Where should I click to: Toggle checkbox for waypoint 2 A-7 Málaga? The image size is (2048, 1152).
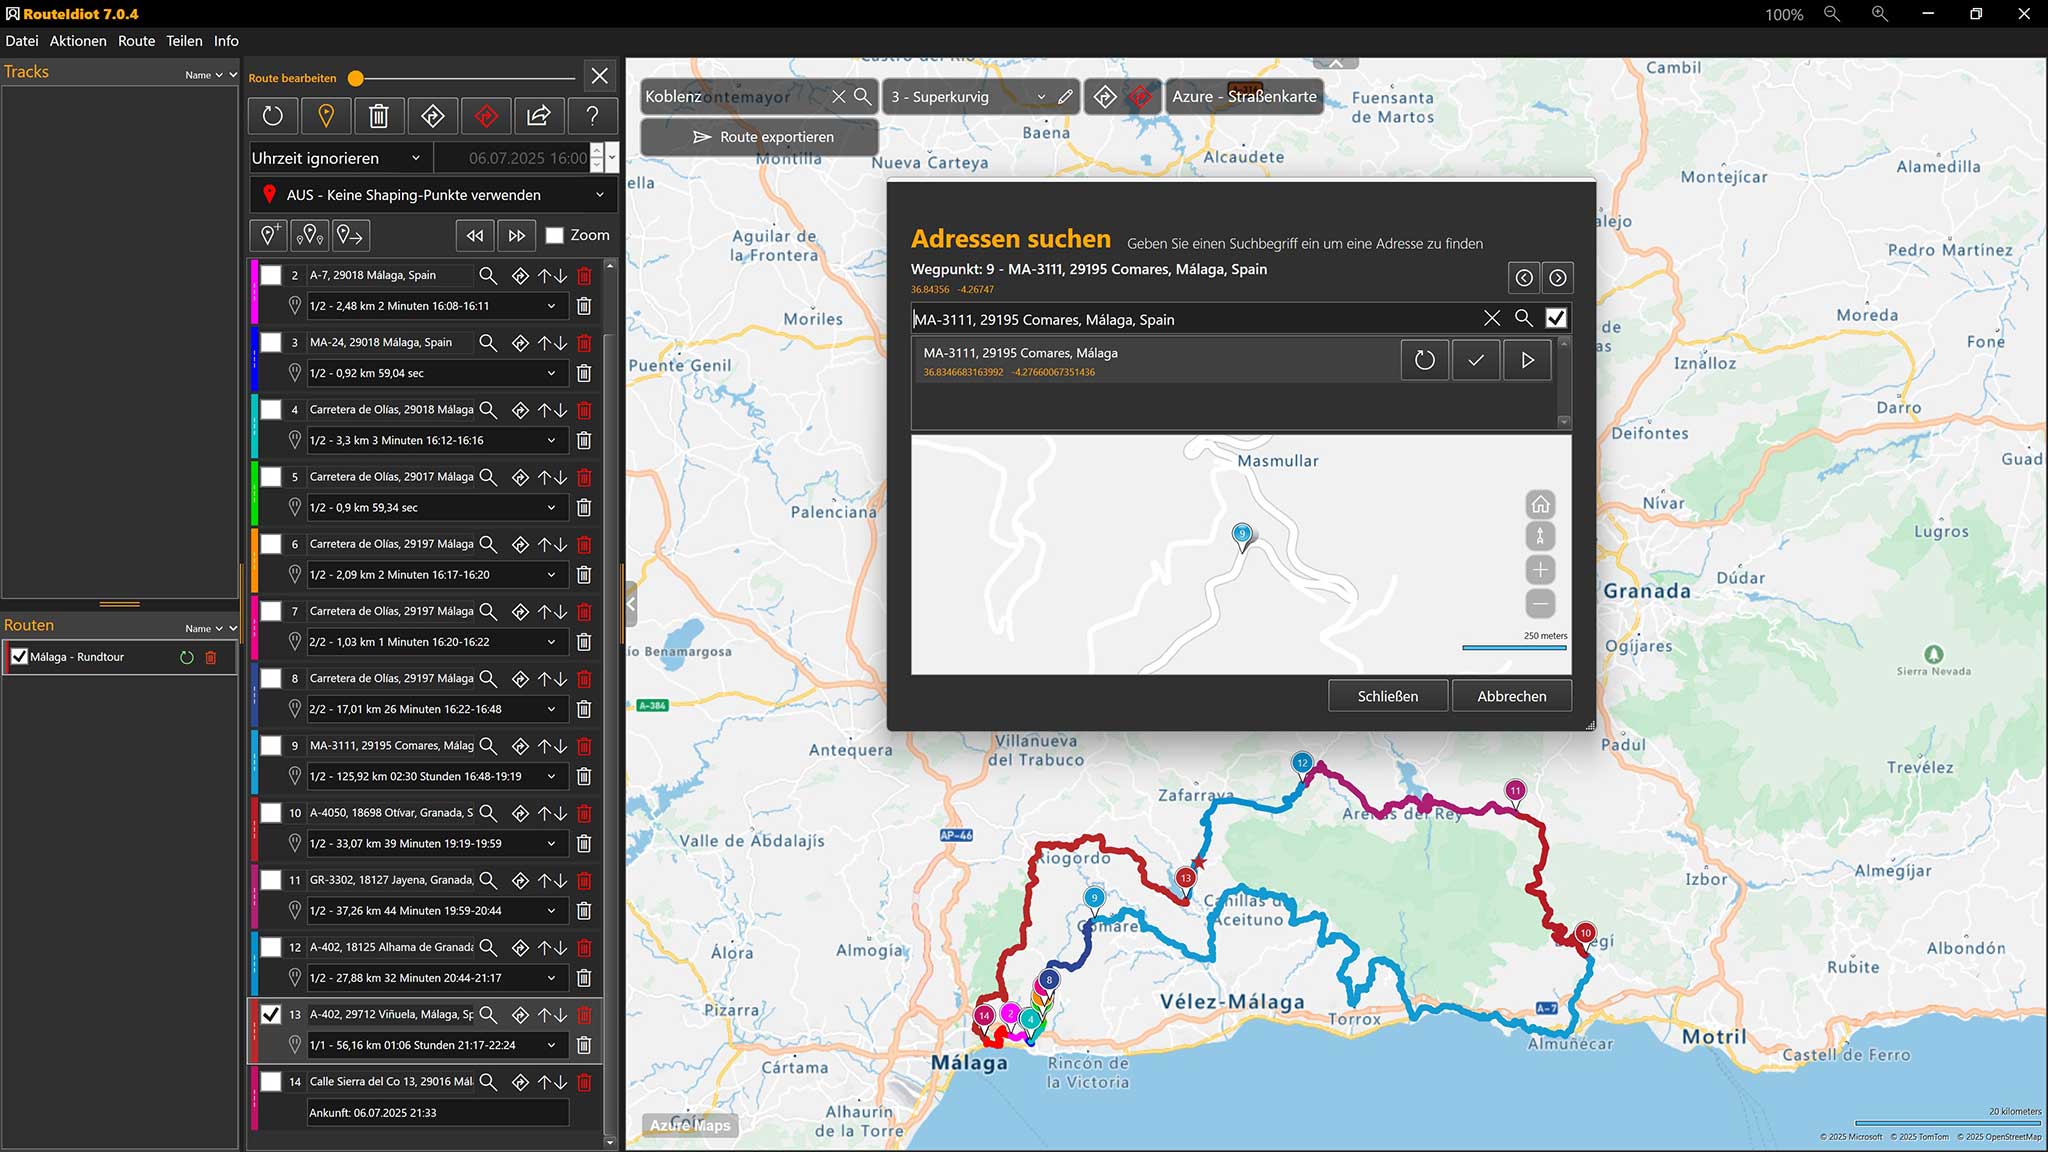click(x=271, y=275)
